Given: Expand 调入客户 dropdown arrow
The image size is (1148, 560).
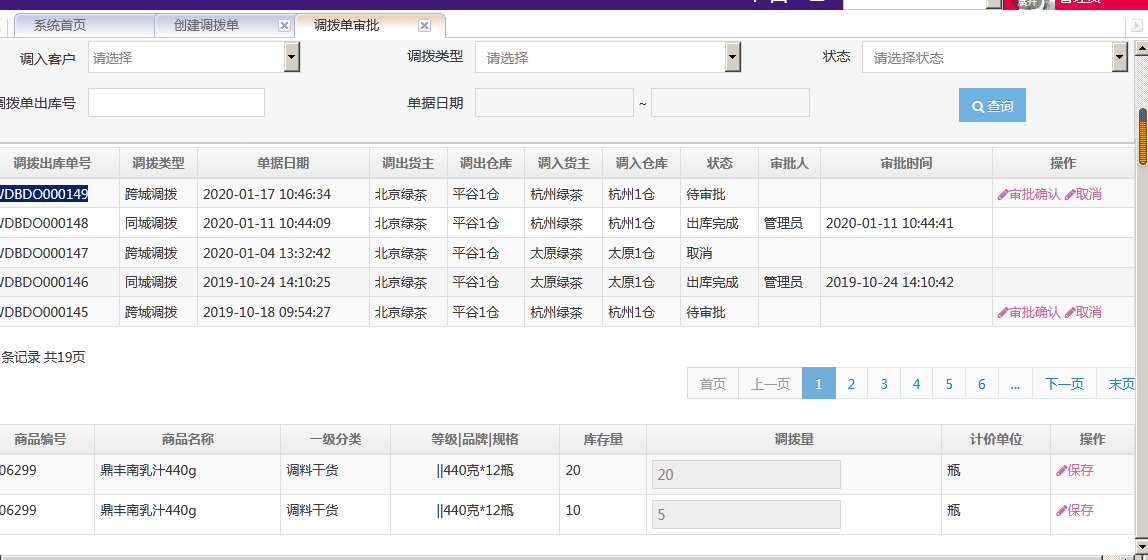Looking at the screenshot, I should pos(291,57).
